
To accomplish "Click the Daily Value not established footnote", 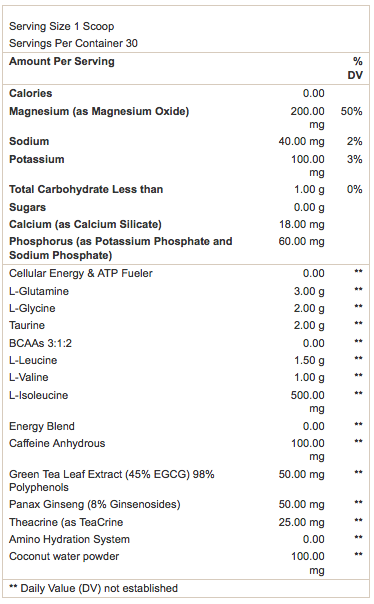I will point(94,588).
